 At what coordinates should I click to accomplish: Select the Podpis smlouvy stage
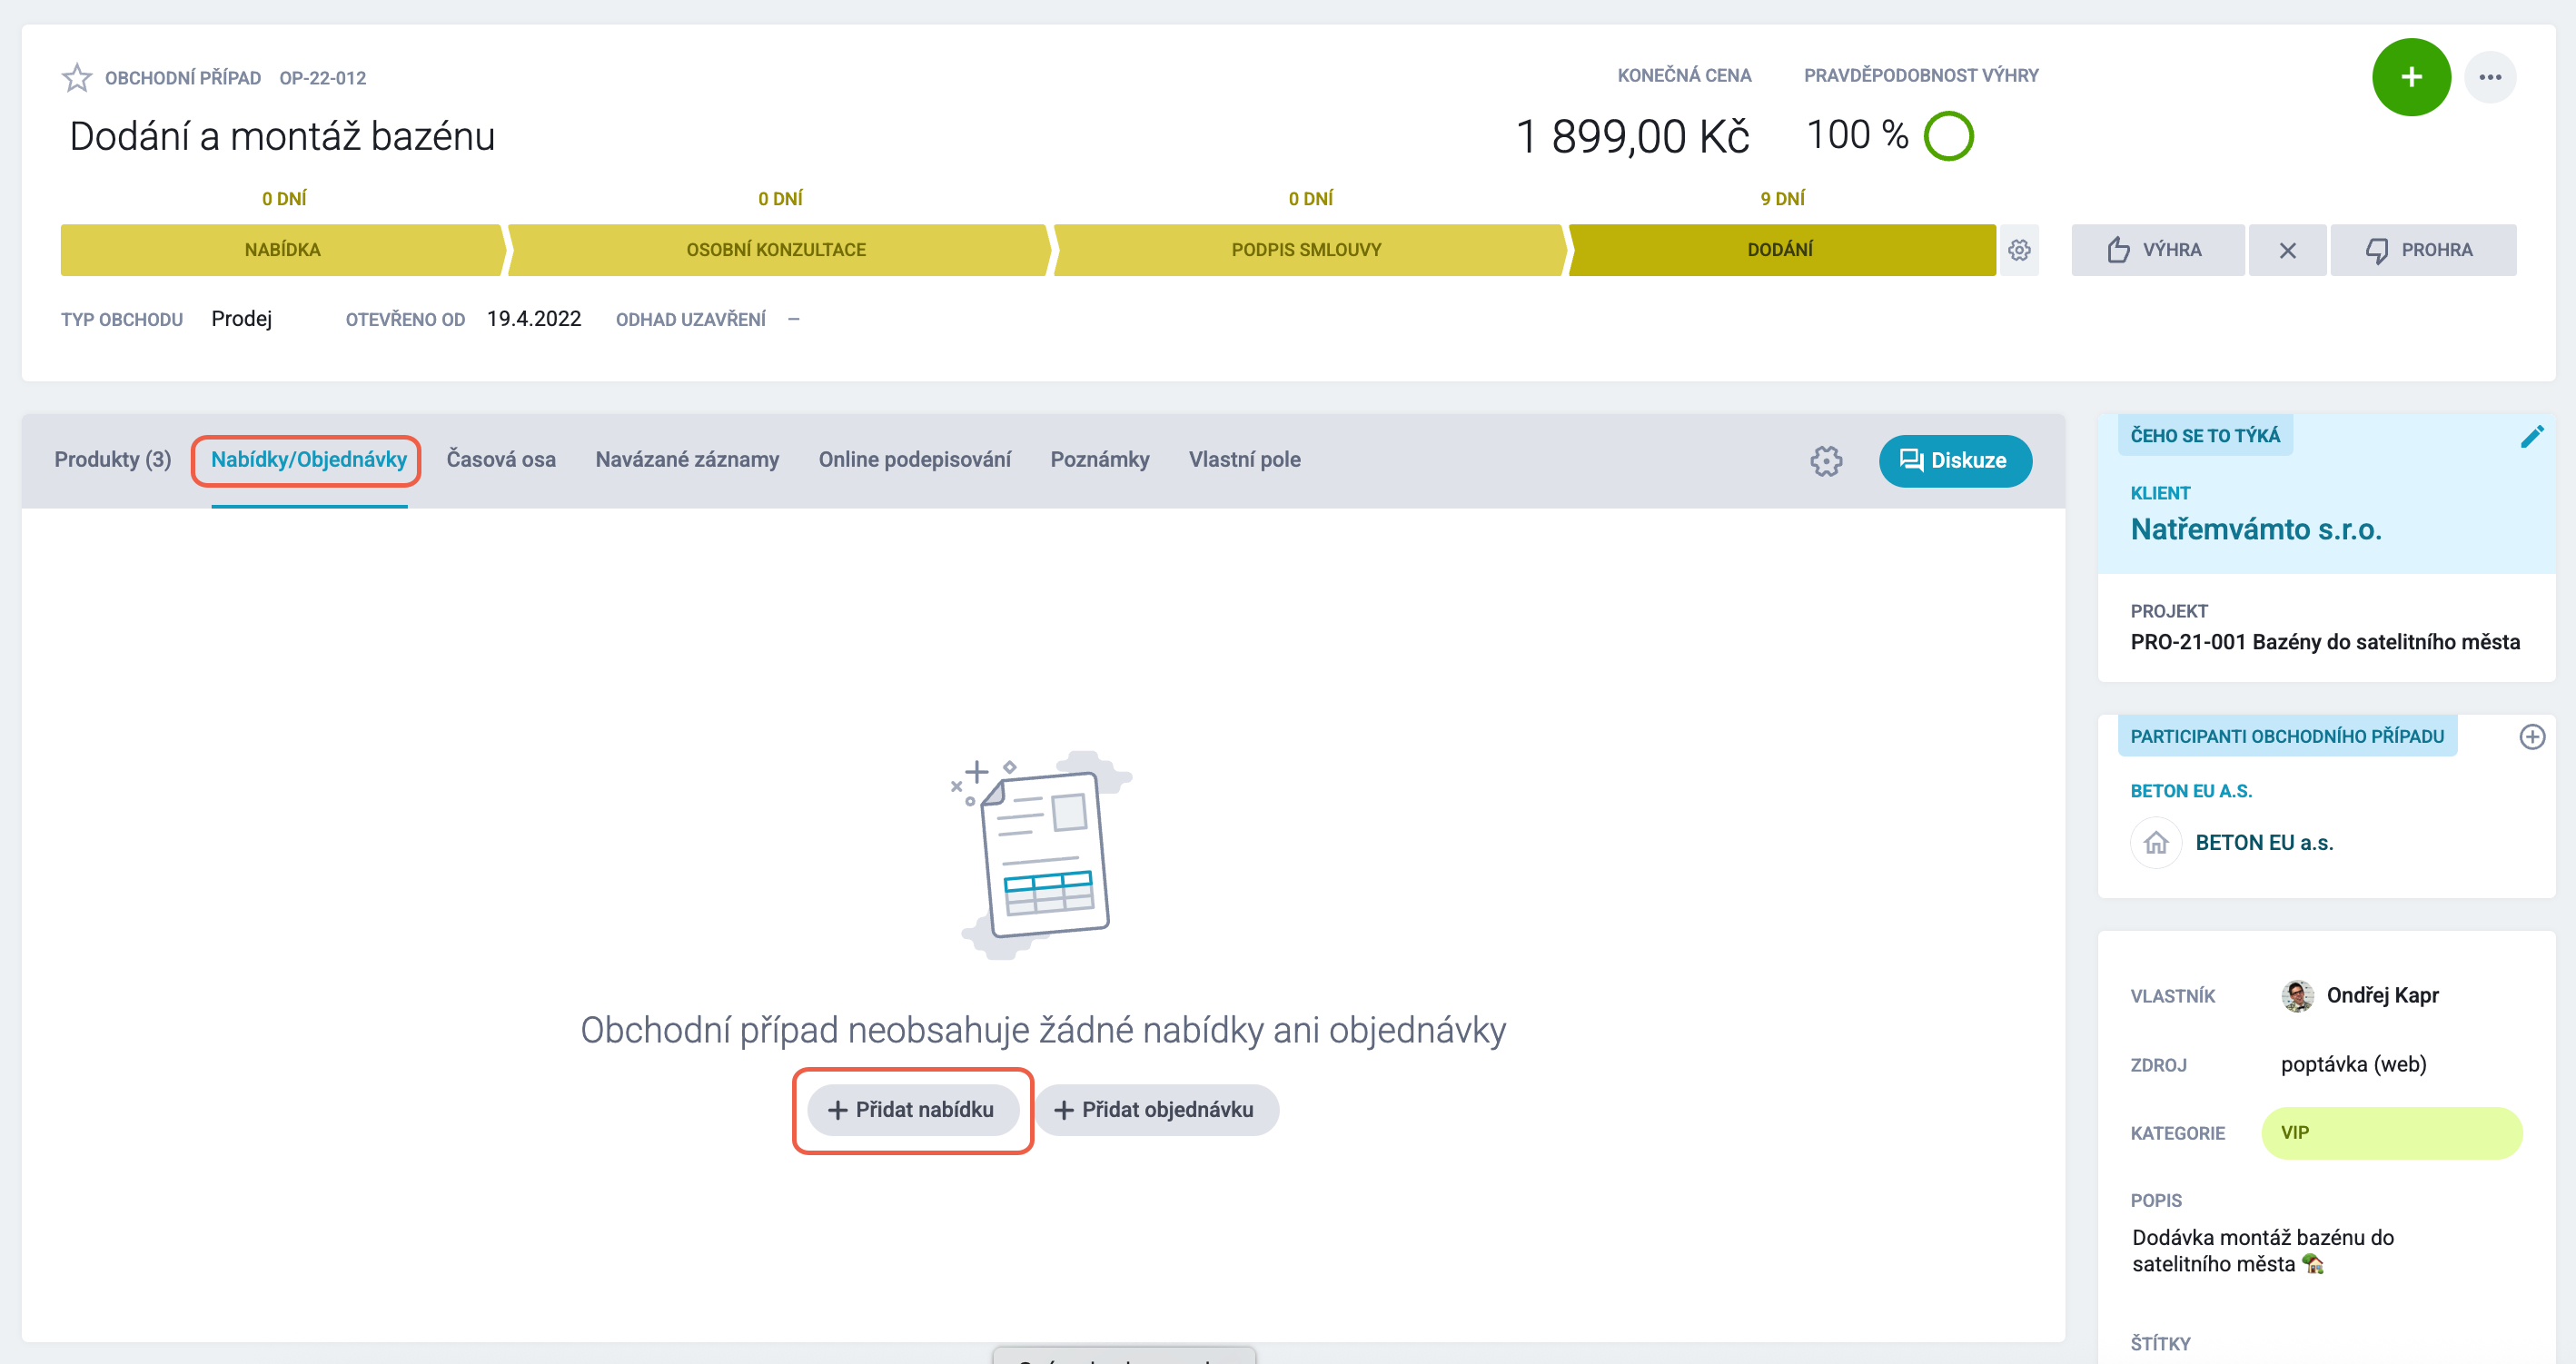(1307, 250)
